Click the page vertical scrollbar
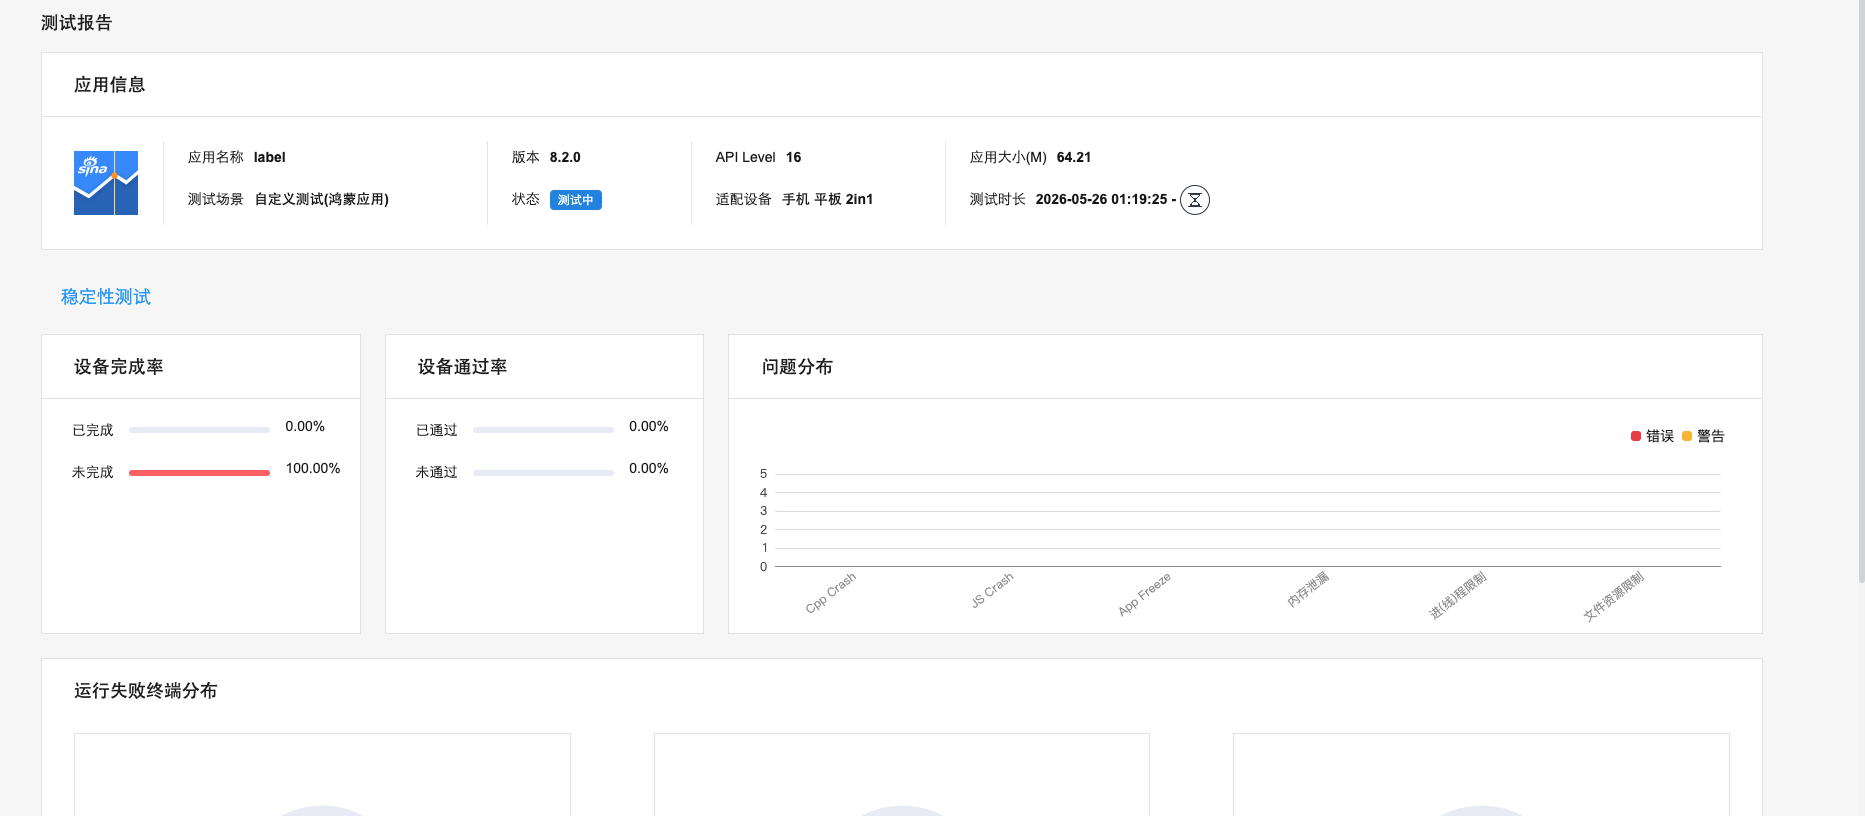Image resolution: width=1865 pixels, height=816 pixels. click(1861, 290)
